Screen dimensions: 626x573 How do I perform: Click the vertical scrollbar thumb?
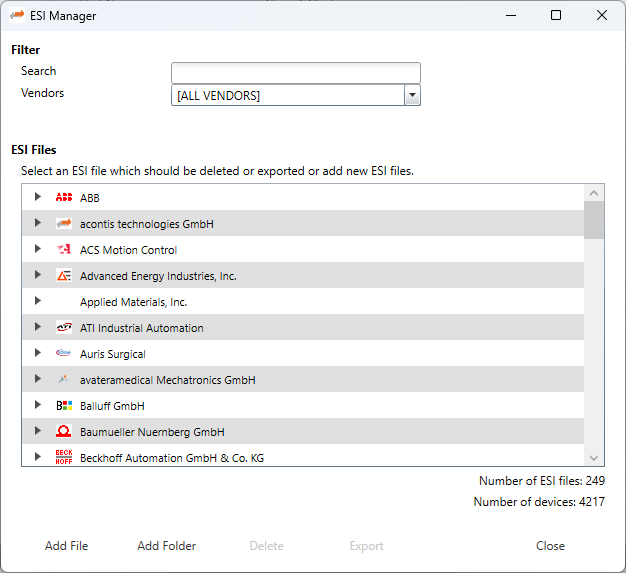coord(594,220)
